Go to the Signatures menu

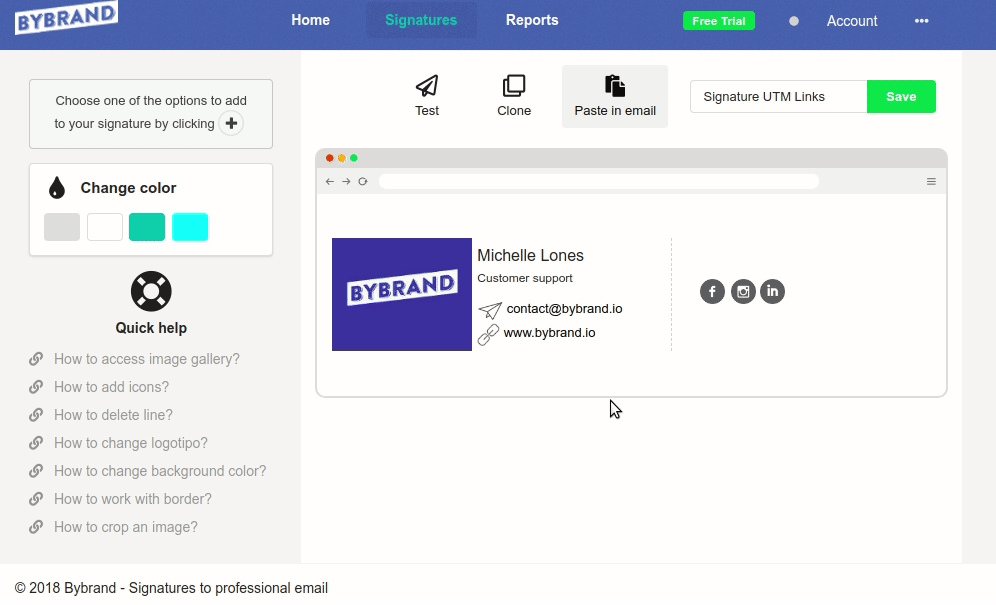coord(421,20)
